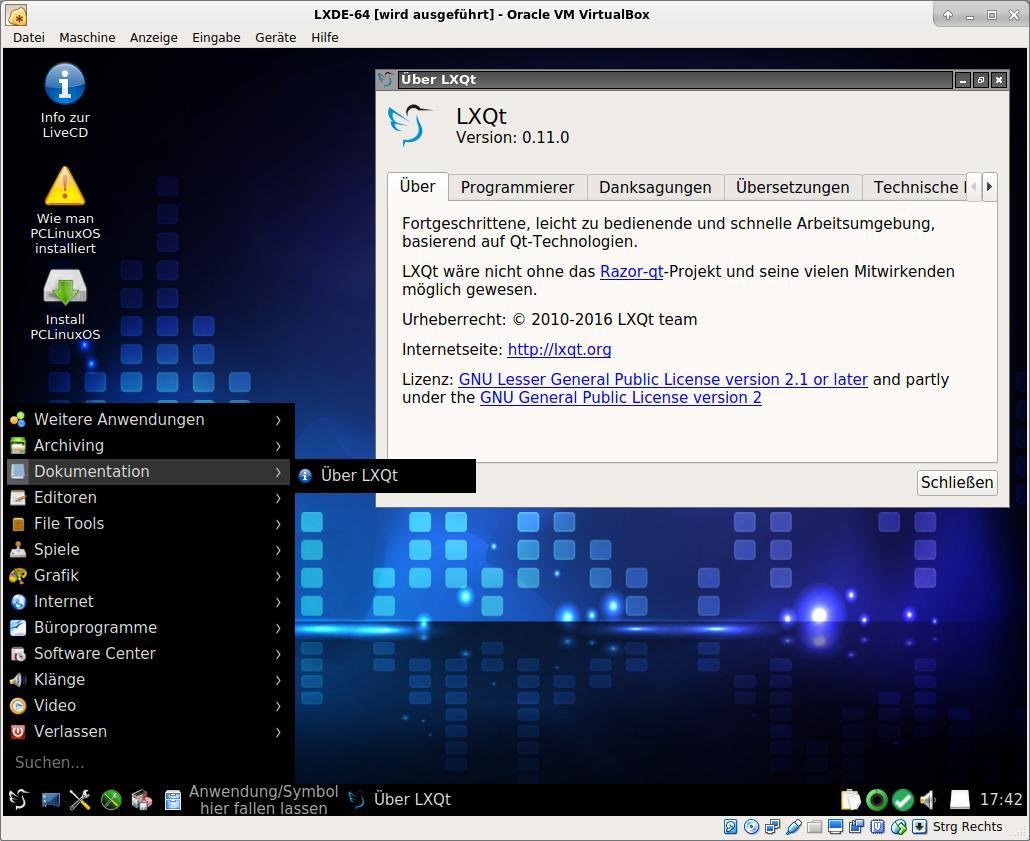Click VirtualBox shared folders indicator
The height and width of the screenshot is (841, 1030).
(x=815, y=827)
